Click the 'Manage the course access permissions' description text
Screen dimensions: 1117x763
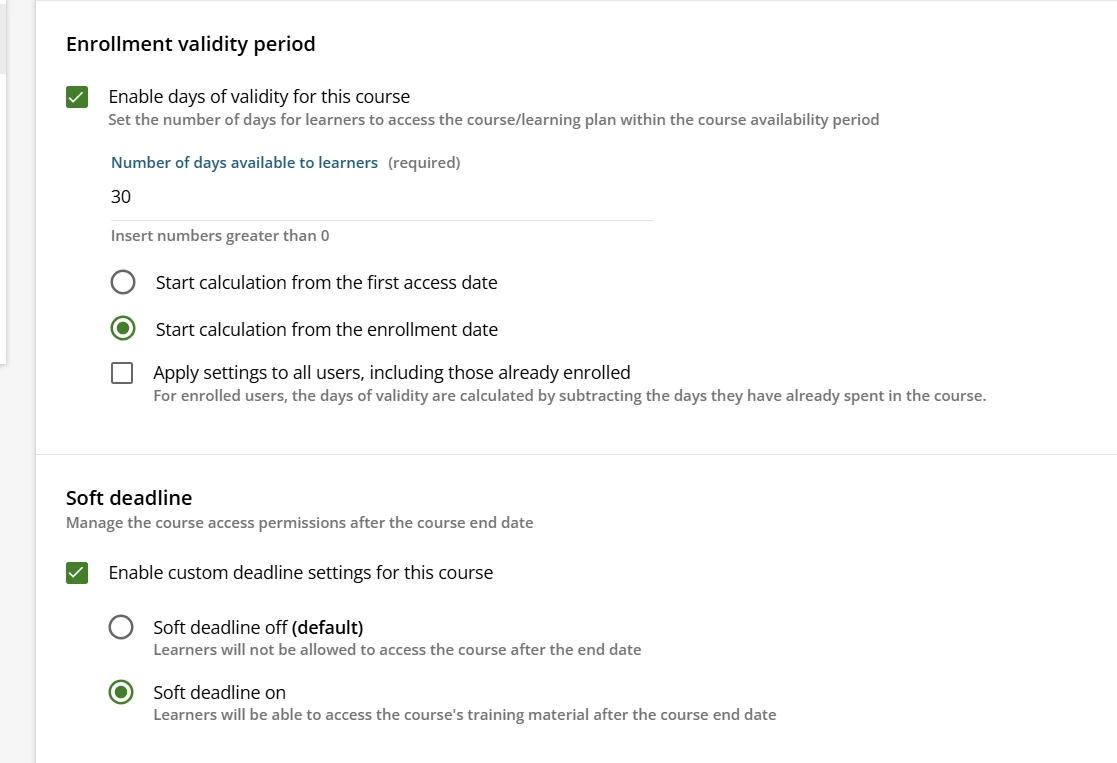[299, 523]
